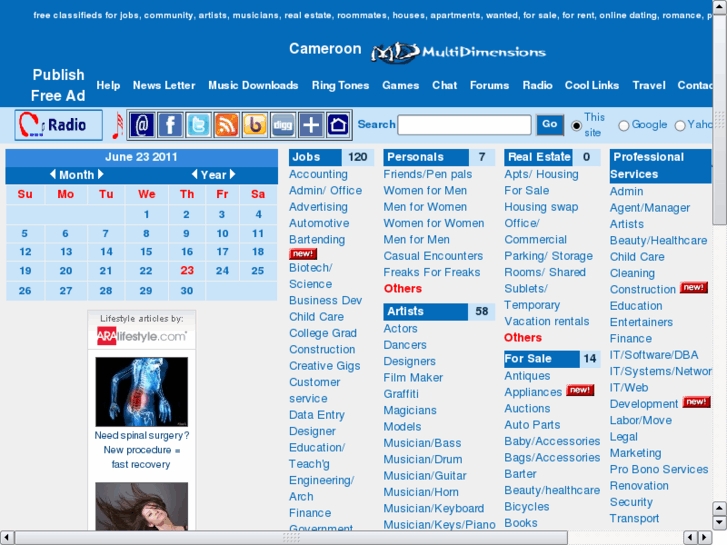727x545 pixels.
Task: Open the ARAlifestyle.com logo
Action: (x=142, y=336)
